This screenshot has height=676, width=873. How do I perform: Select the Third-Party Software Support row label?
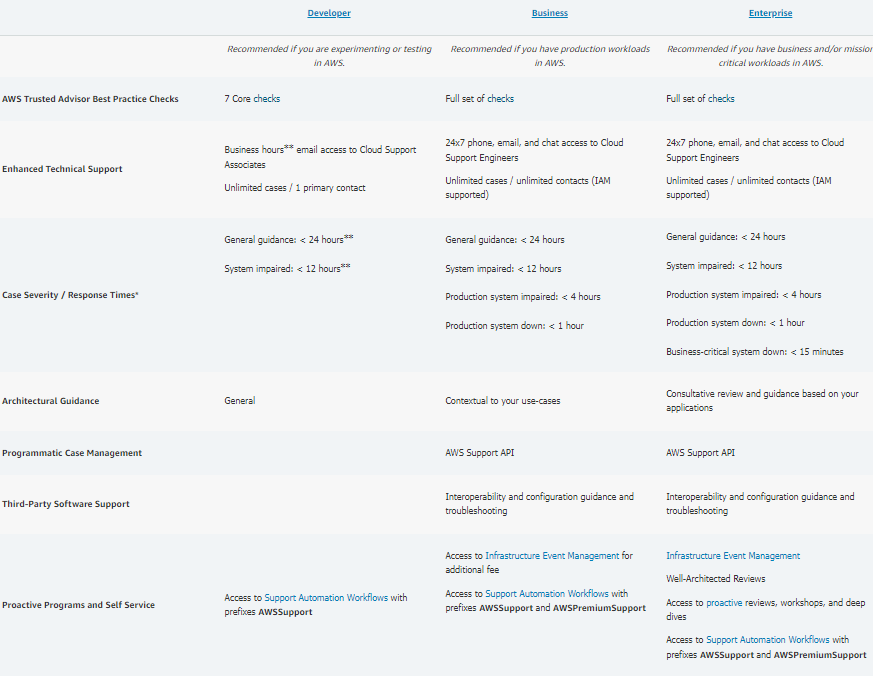point(66,504)
